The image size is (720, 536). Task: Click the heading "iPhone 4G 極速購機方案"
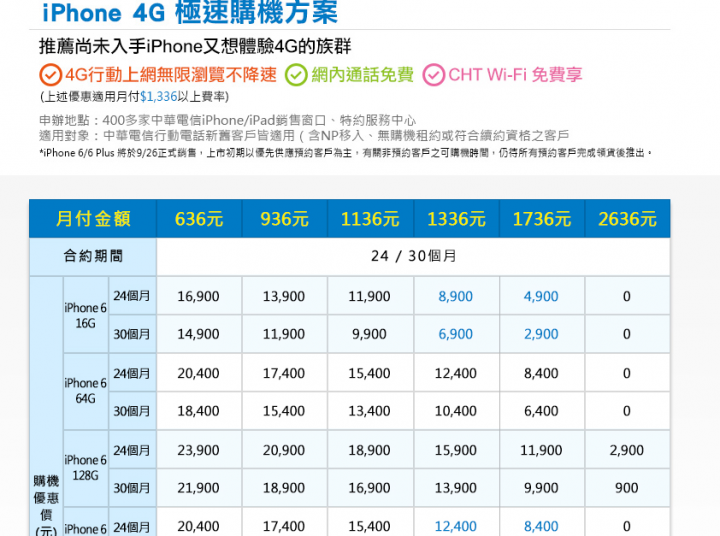[190, 12]
